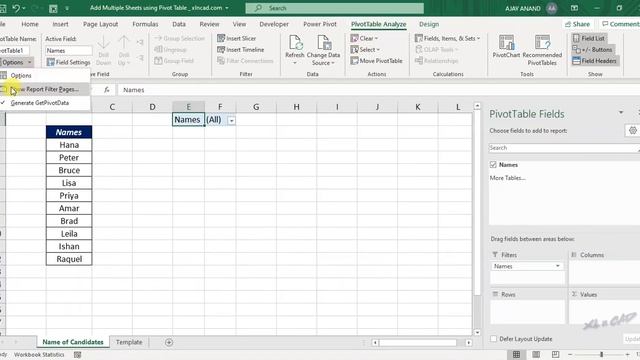Select Name of Candidates sheet tab
The height and width of the screenshot is (360, 640).
coord(73,342)
